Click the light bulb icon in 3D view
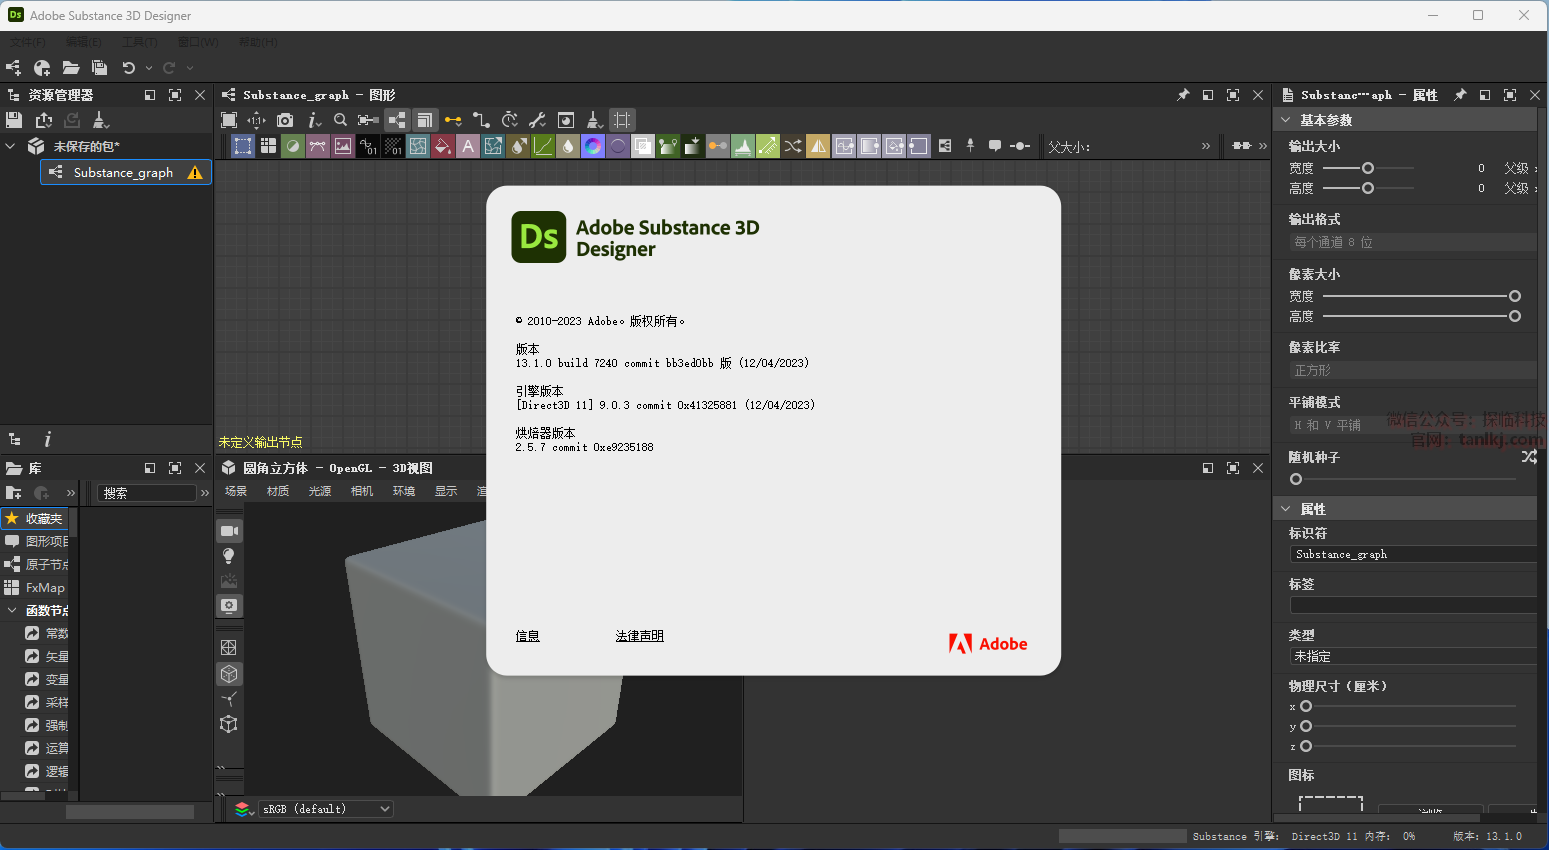1549x850 pixels. pyautogui.click(x=229, y=556)
